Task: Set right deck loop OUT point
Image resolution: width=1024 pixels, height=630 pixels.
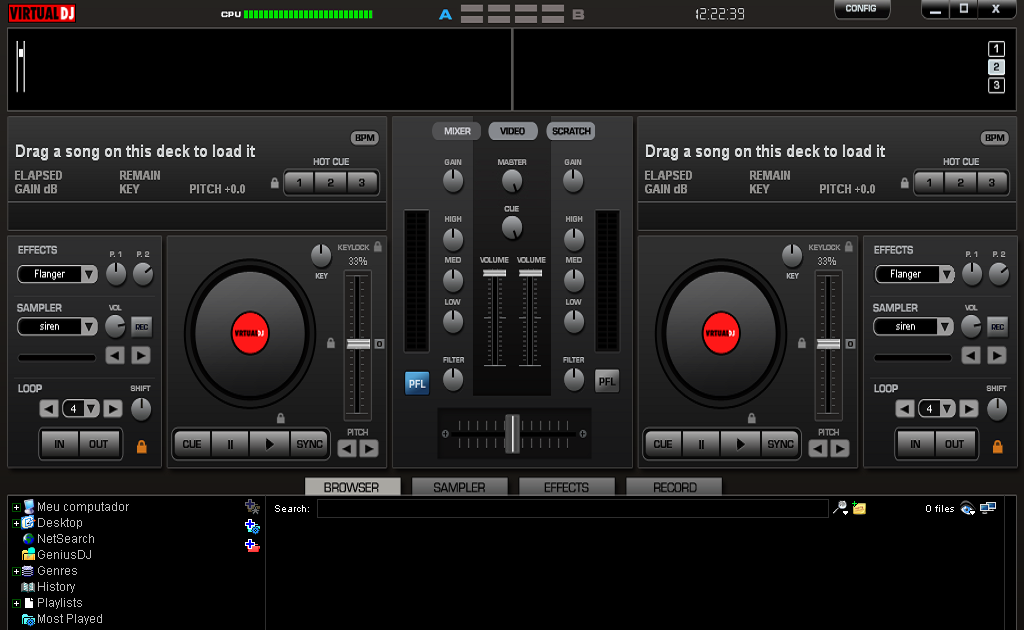Action: coord(954,445)
